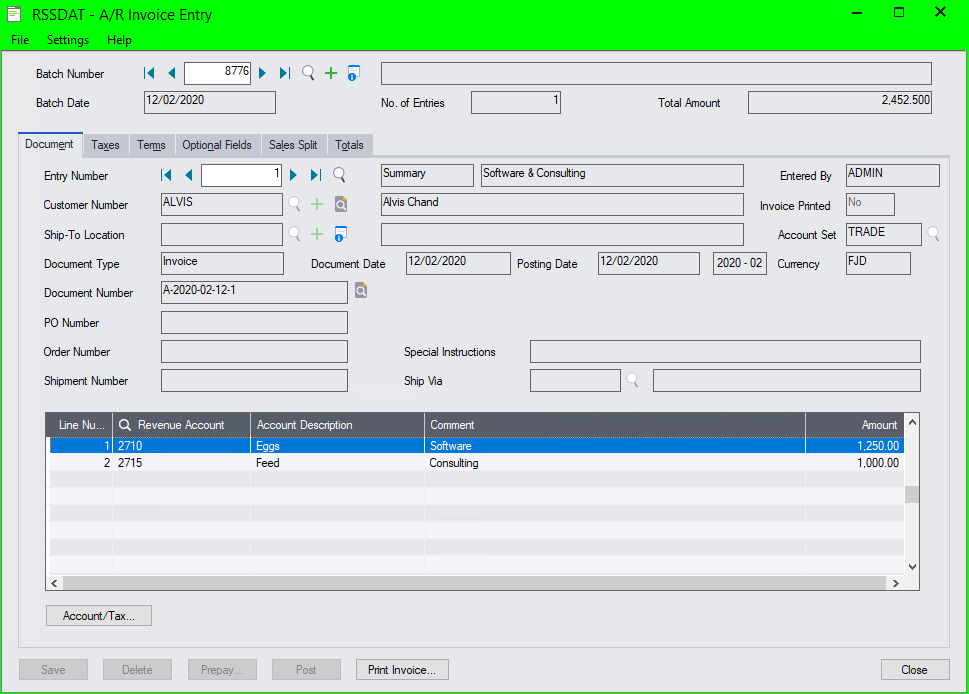Screen dimensions: 969x694
Task: Jump to last entry number arrow
Action: tap(316, 175)
